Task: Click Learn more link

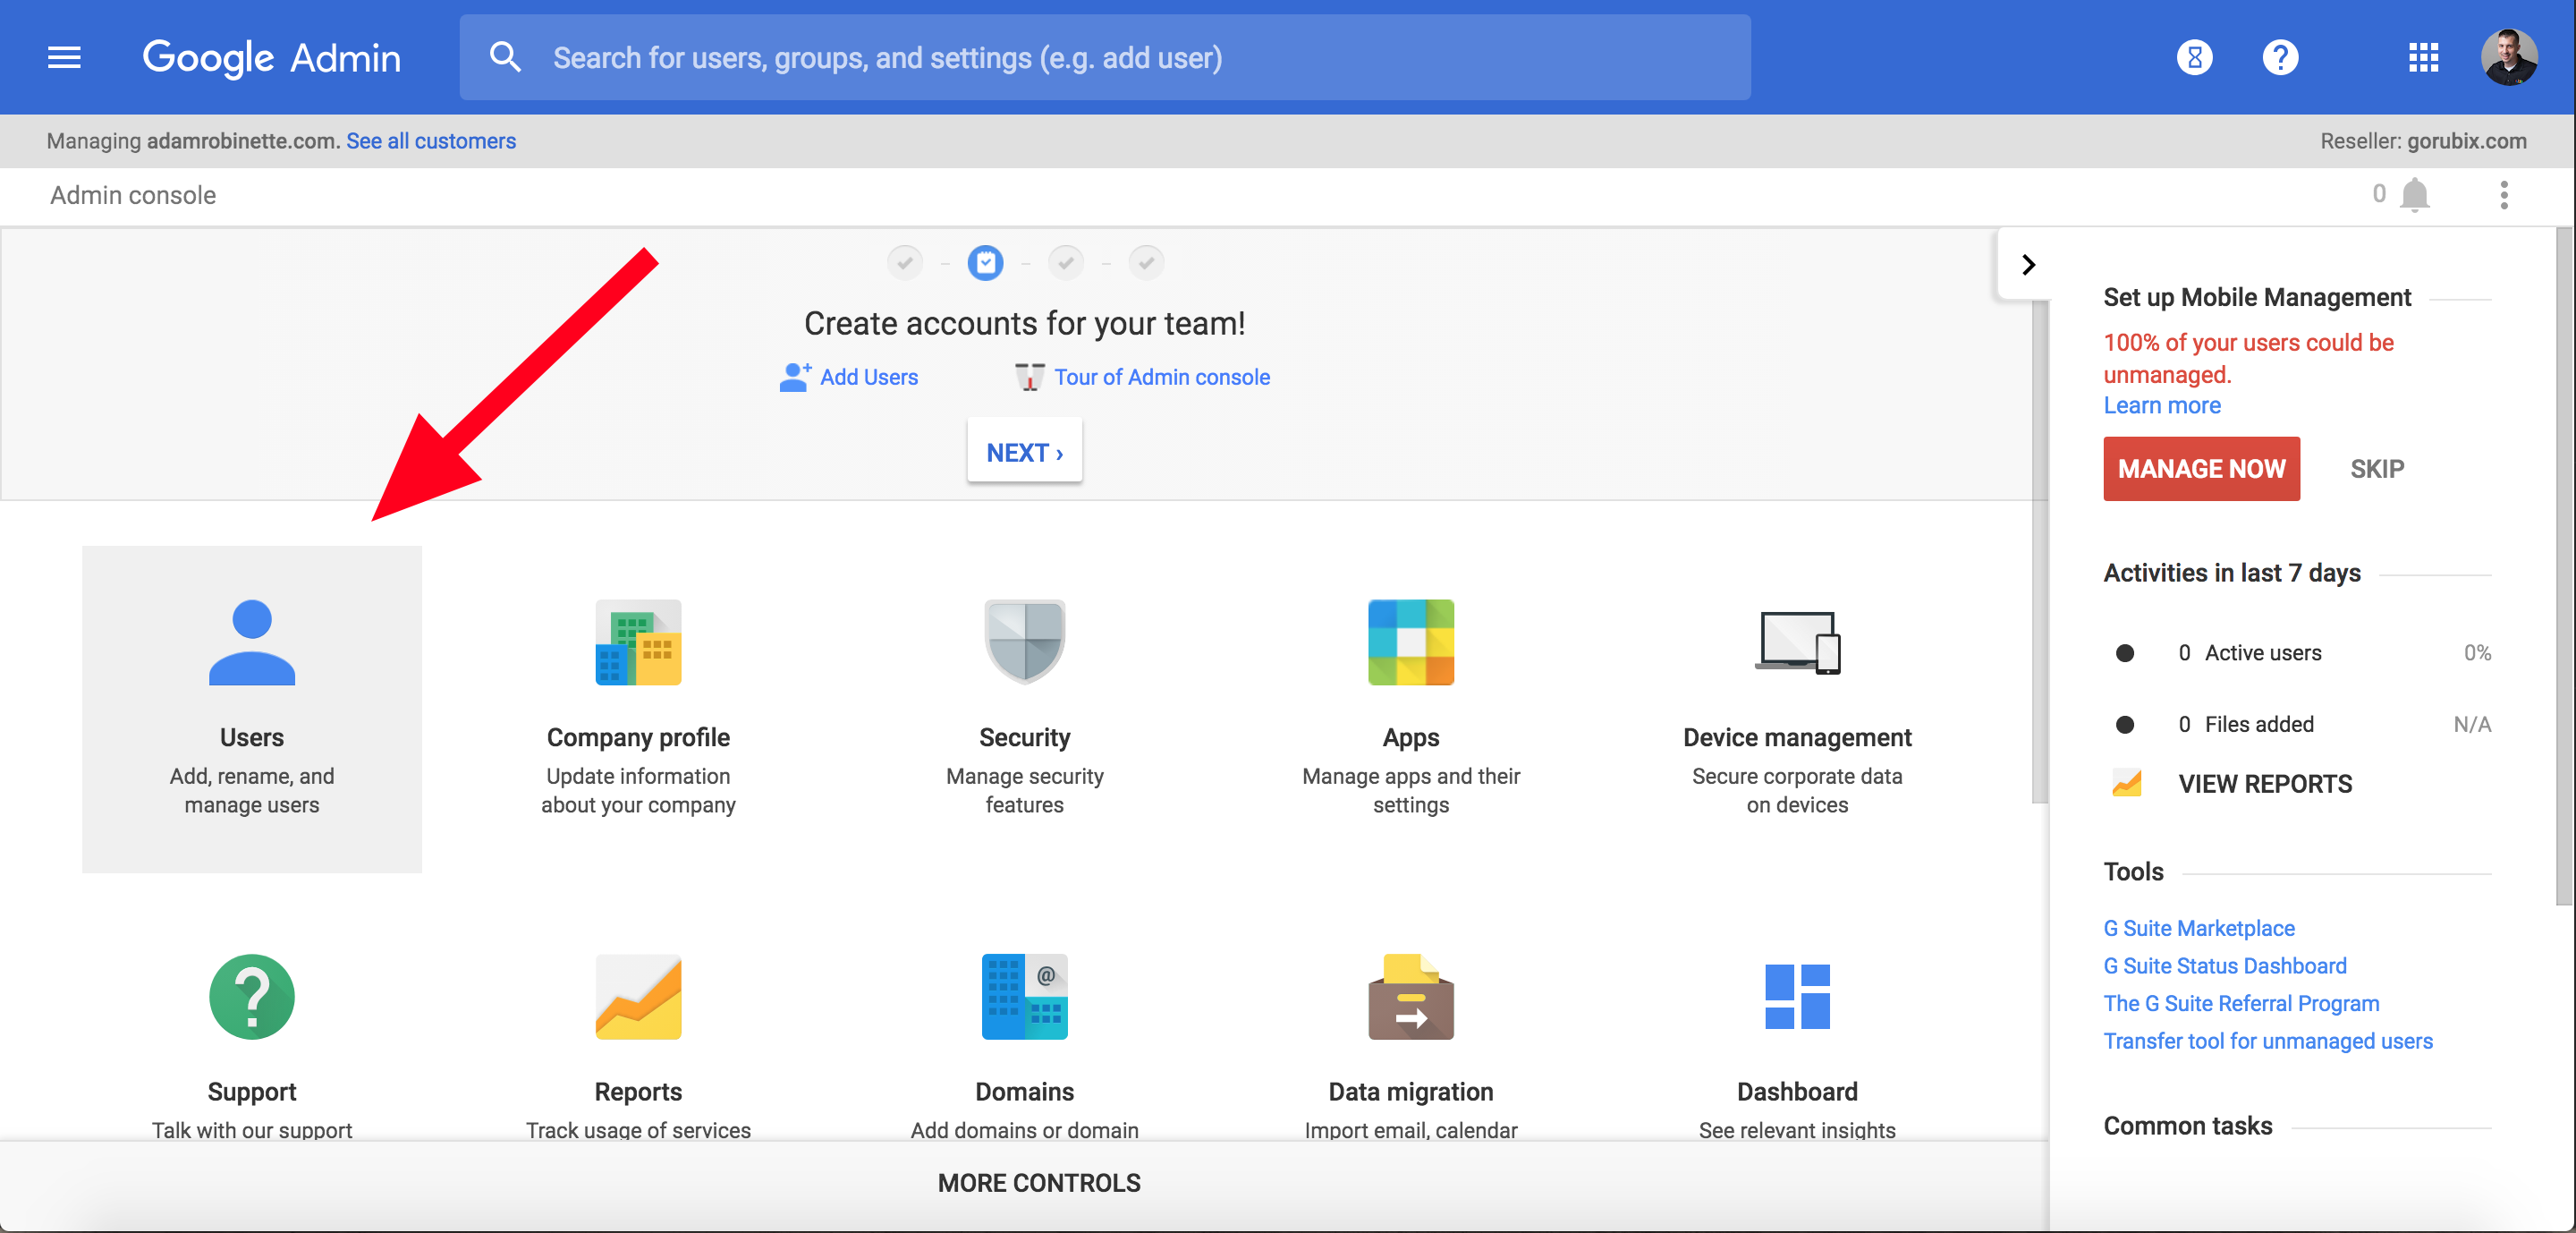Action: 2161,405
